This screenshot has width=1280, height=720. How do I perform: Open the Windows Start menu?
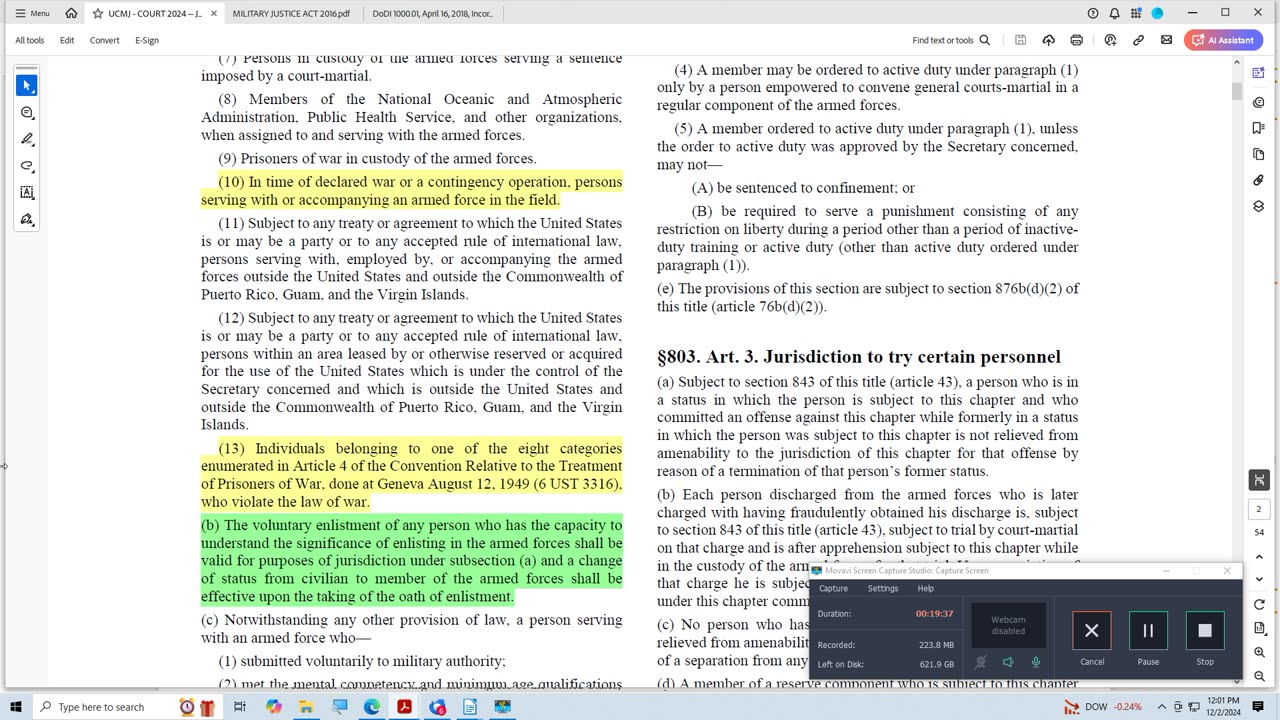coord(15,707)
